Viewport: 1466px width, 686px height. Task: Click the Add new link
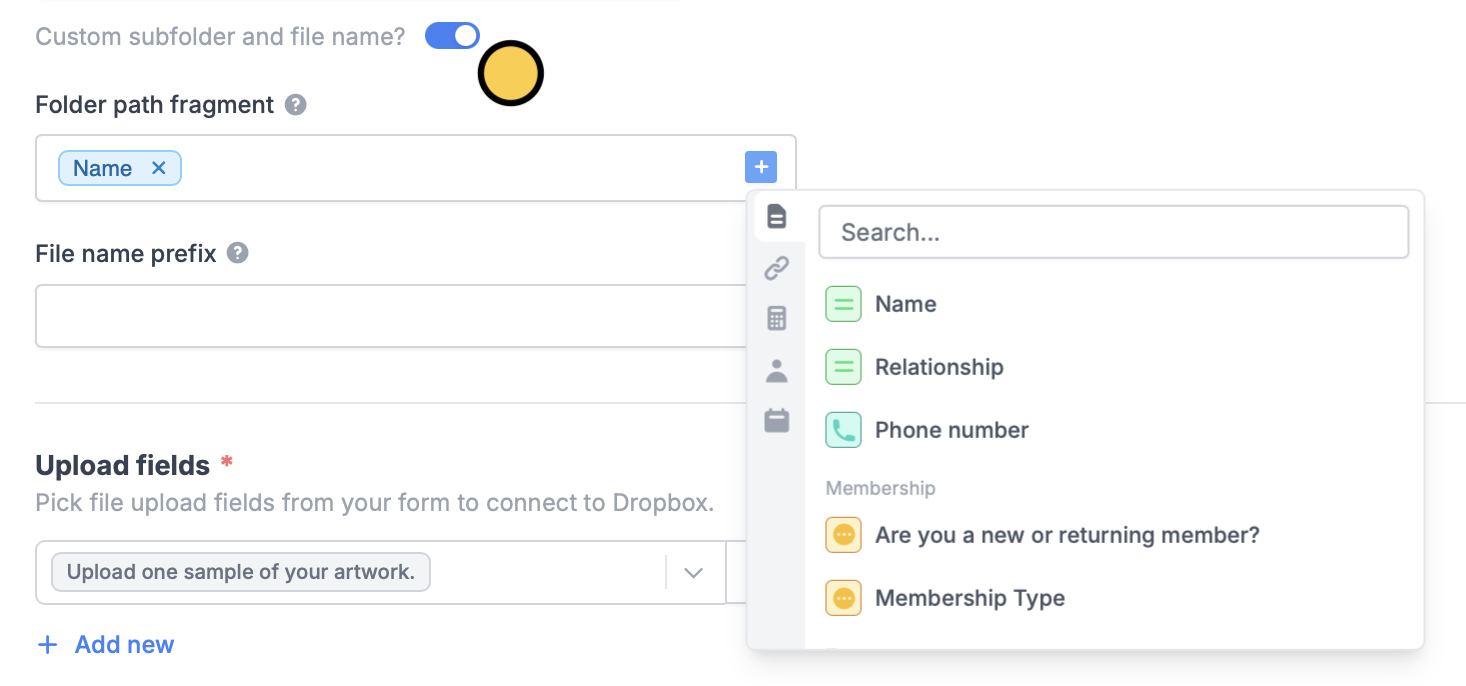(104, 644)
